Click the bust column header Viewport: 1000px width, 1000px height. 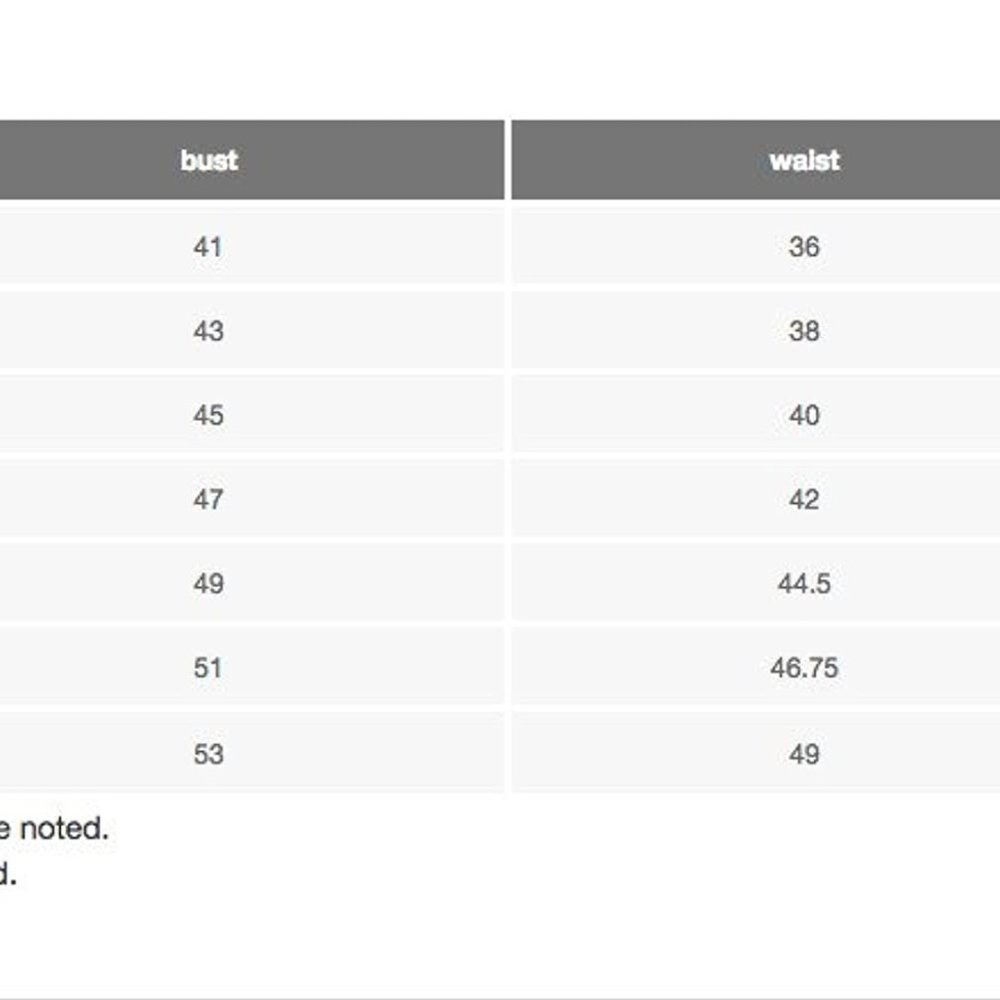tap(209, 161)
